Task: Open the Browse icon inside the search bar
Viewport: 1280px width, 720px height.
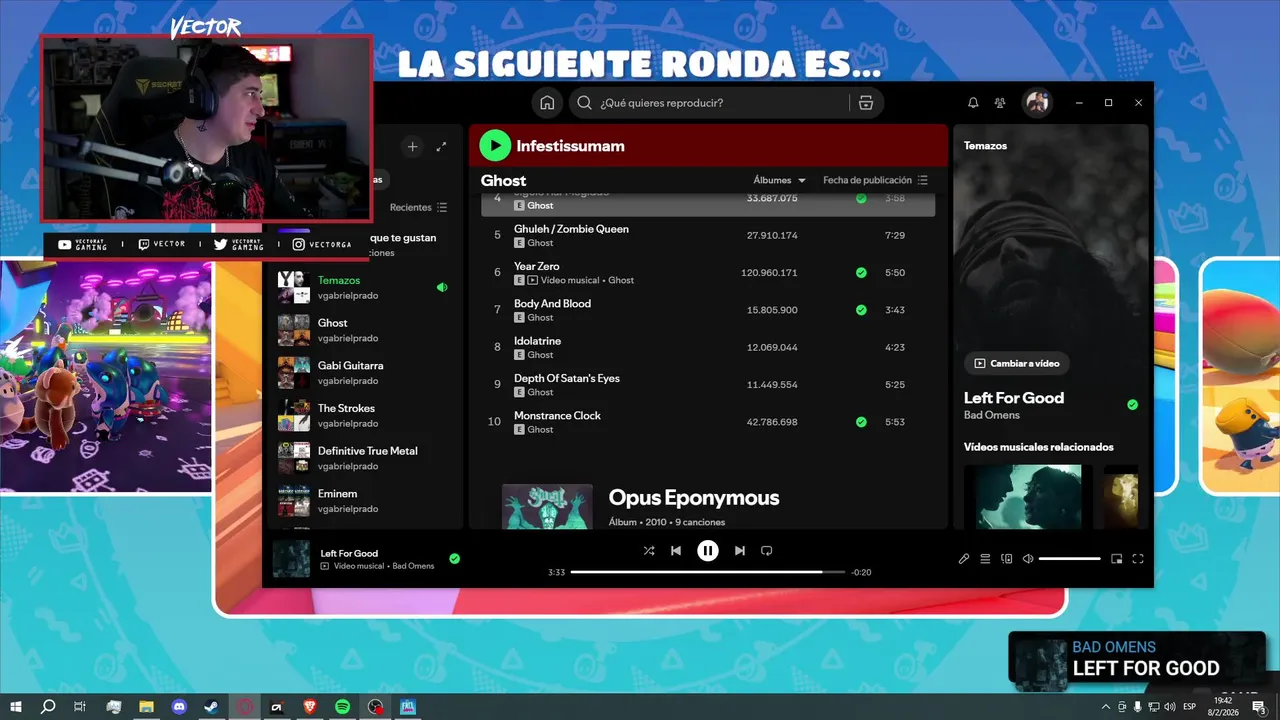Action: [866, 103]
